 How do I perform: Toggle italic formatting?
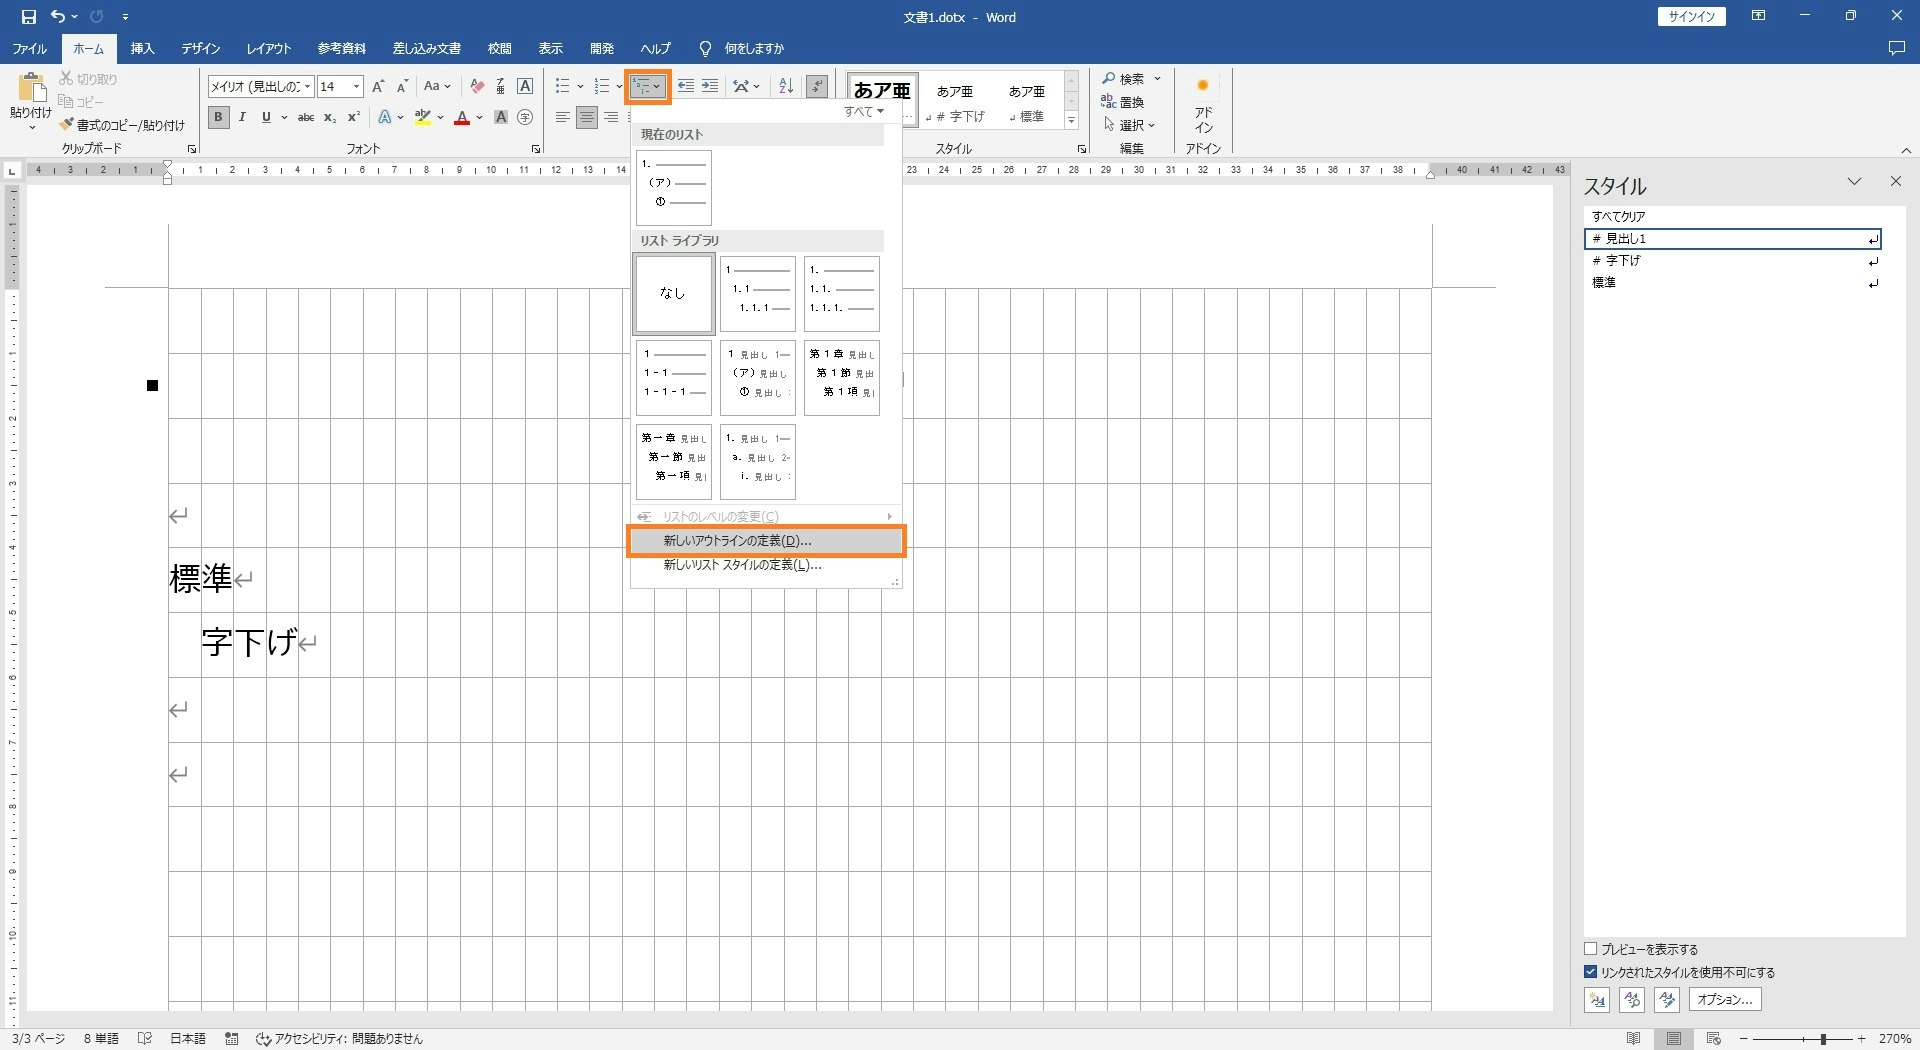pyautogui.click(x=242, y=118)
